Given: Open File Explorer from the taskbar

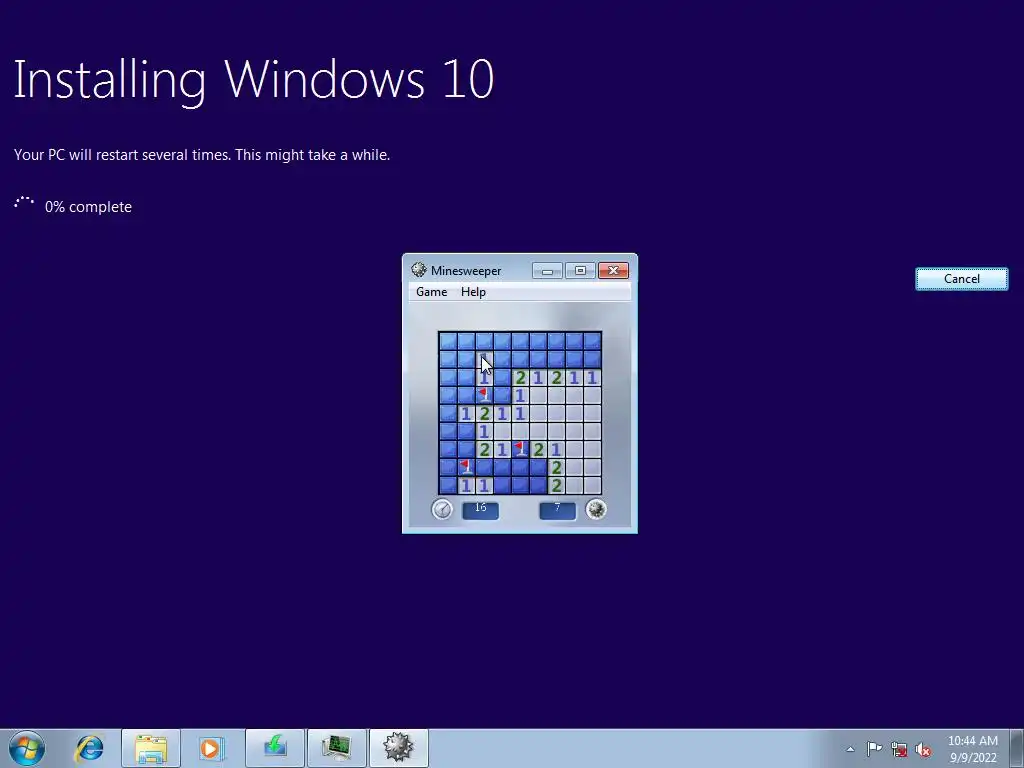Looking at the screenshot, I should pos(151,748).
